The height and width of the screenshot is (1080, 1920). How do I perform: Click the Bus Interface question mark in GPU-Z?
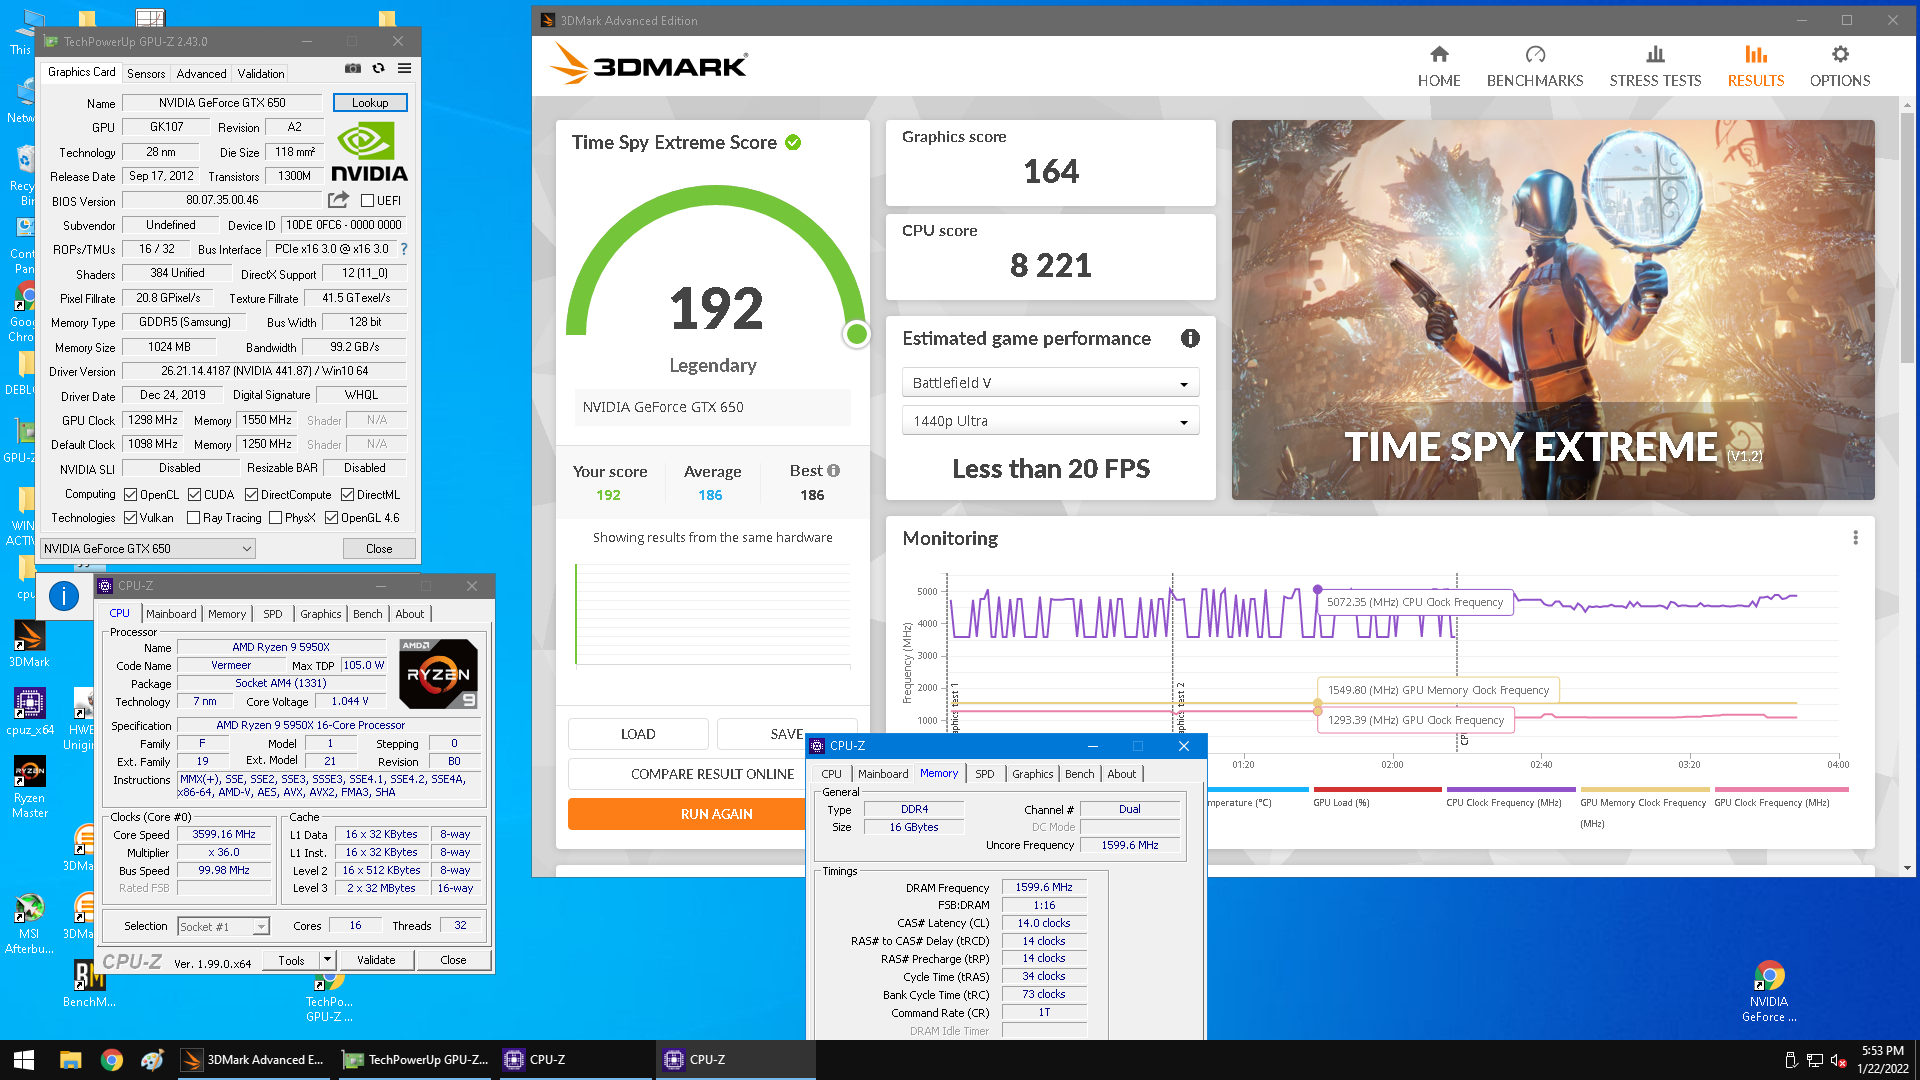[x=404, y=249]
